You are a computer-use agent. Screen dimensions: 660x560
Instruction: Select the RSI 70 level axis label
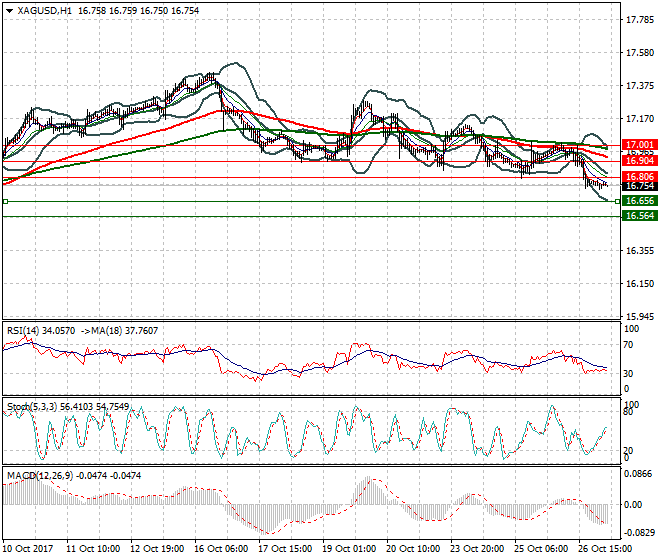(628, 345)
